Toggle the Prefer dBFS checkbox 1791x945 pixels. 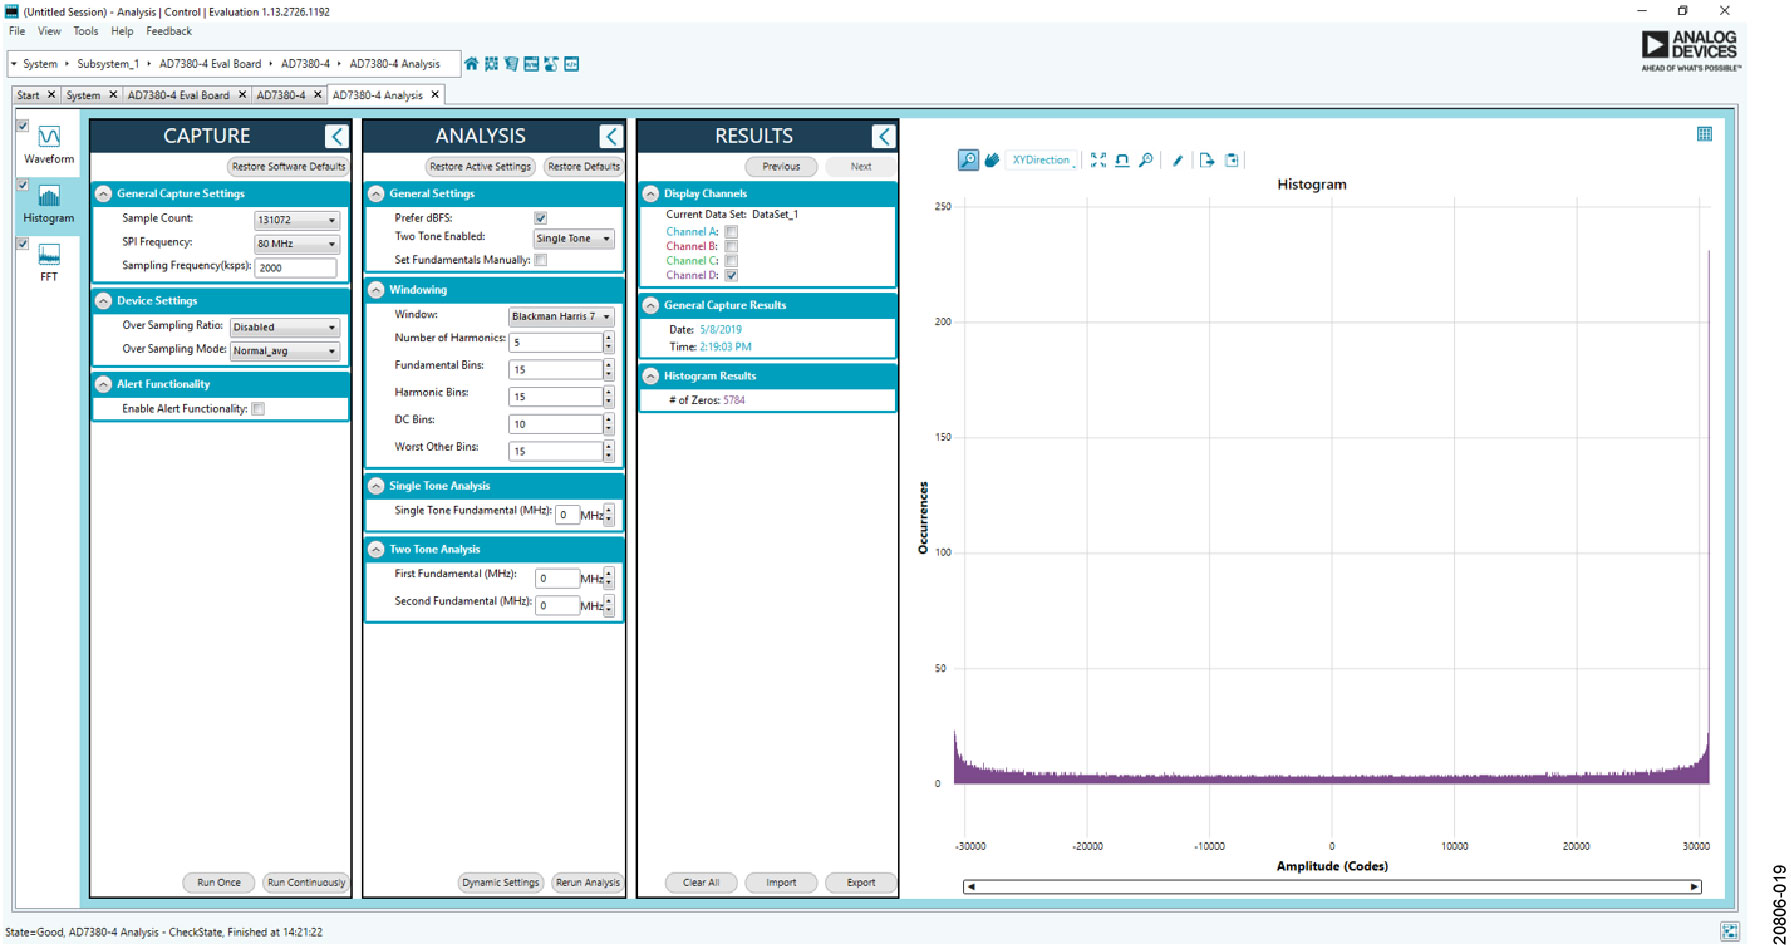click(x=540, y=218)
